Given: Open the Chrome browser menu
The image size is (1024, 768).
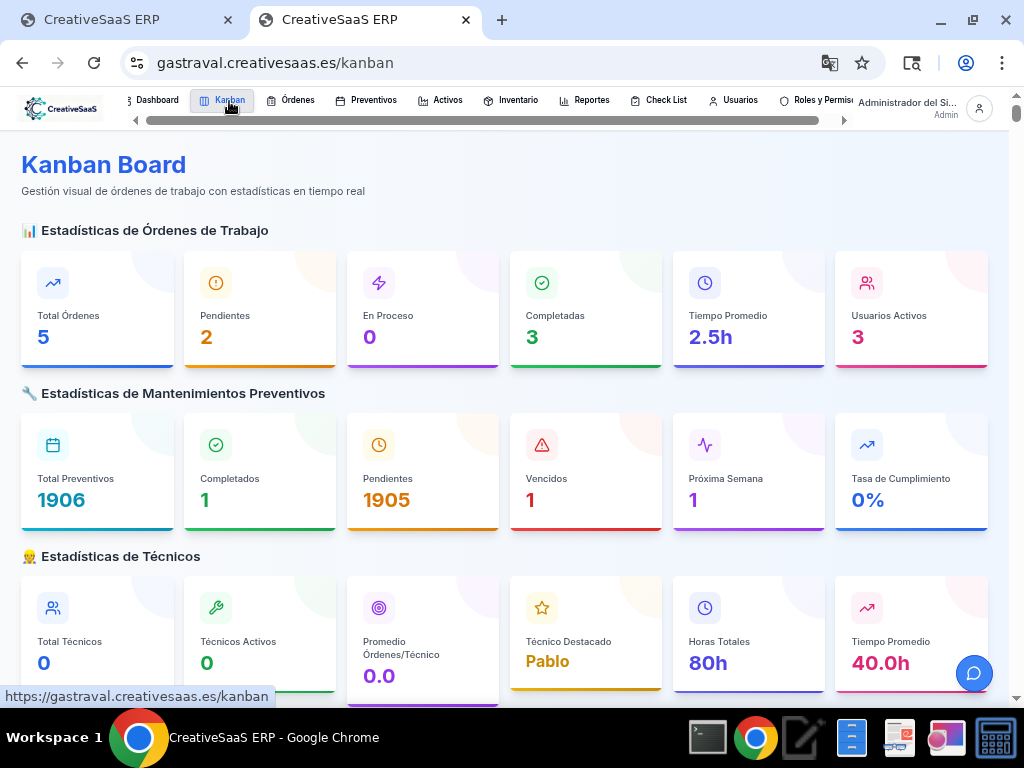Looking at the screenshot, I should click(x=1002, y=63).
